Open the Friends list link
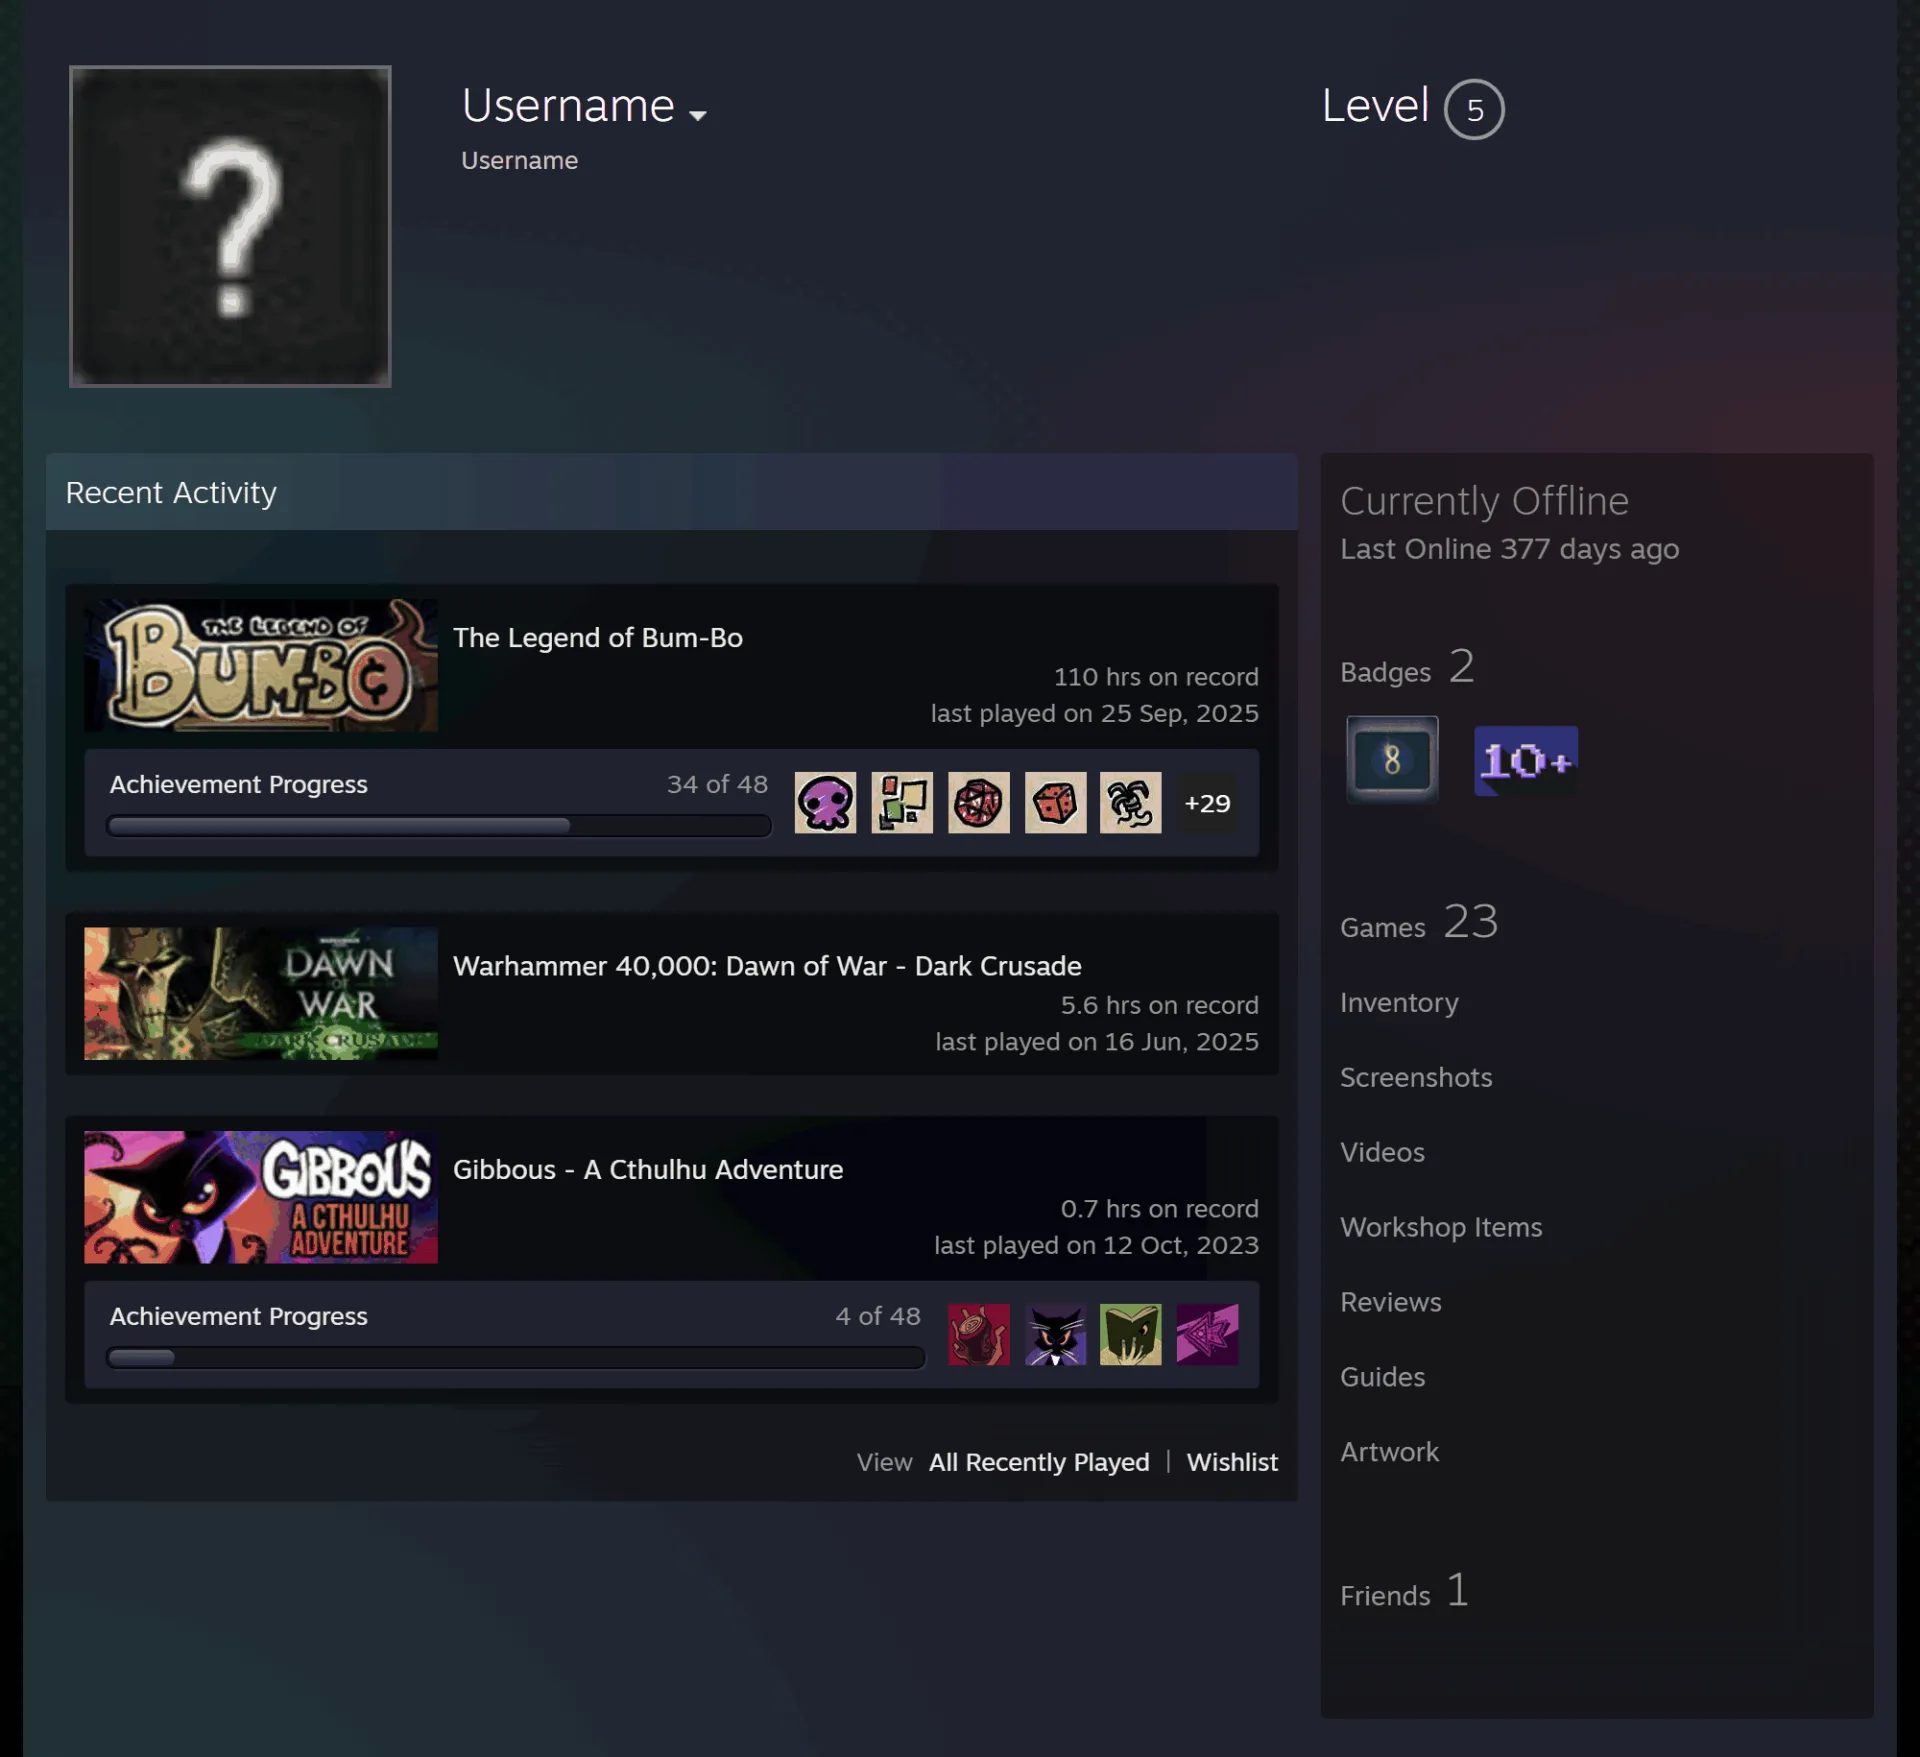This screenshot has width=1920, height=1757. (x=1405, y=1591)
